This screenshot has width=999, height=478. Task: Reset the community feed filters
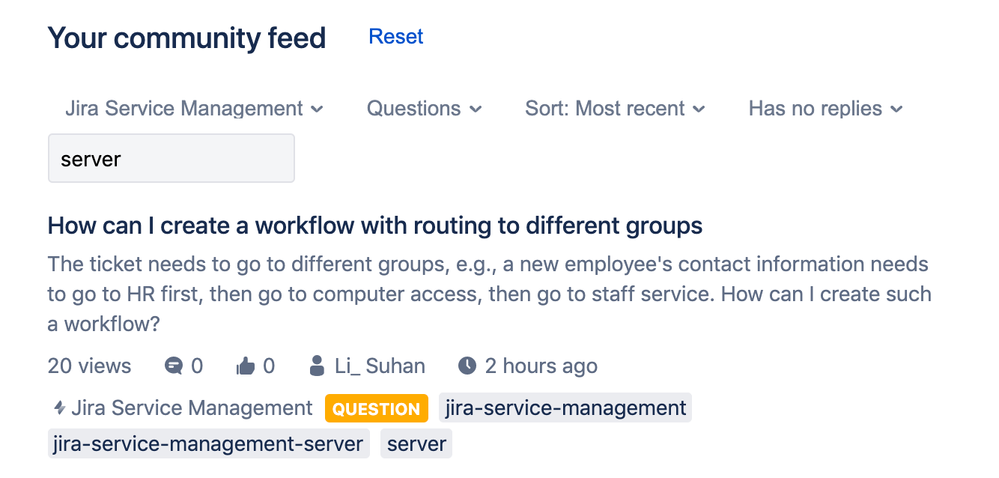point(396,36)
